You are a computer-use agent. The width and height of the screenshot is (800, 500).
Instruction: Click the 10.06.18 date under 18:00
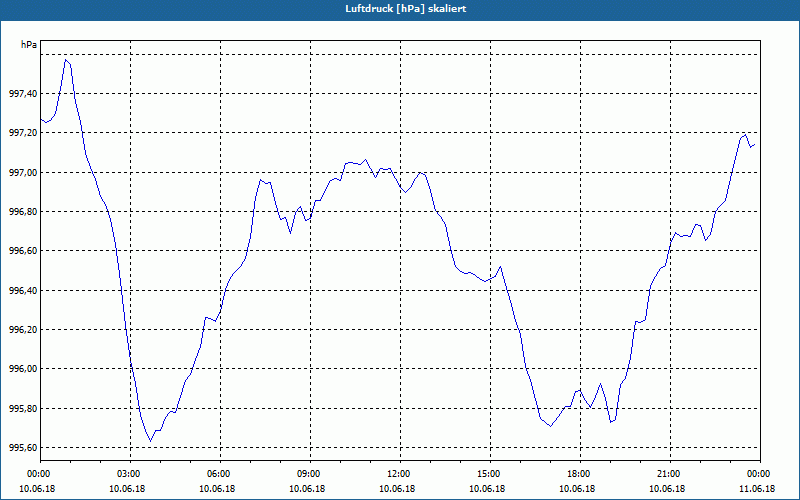[578, 488]
